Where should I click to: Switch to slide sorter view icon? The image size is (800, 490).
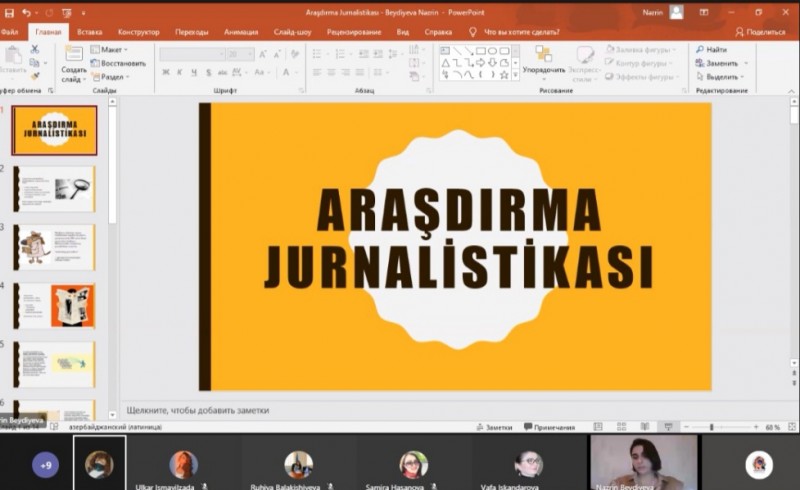pos(621,427)
